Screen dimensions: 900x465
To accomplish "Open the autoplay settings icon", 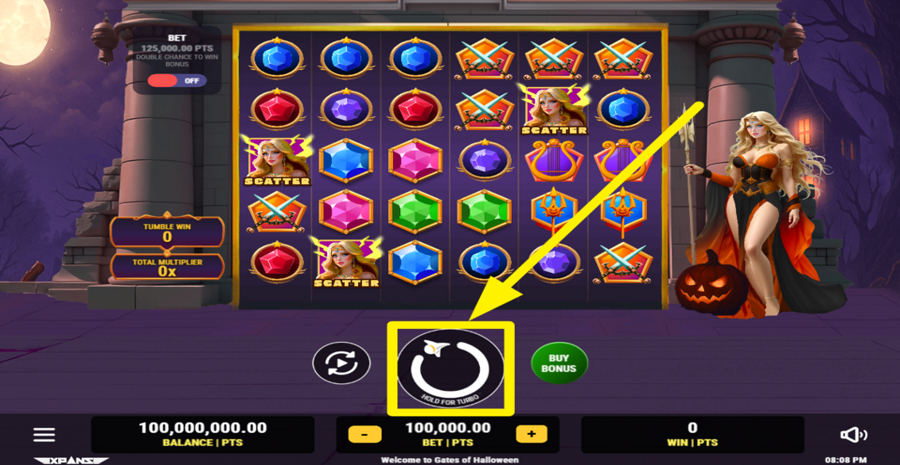I will [x=342, y=363].
